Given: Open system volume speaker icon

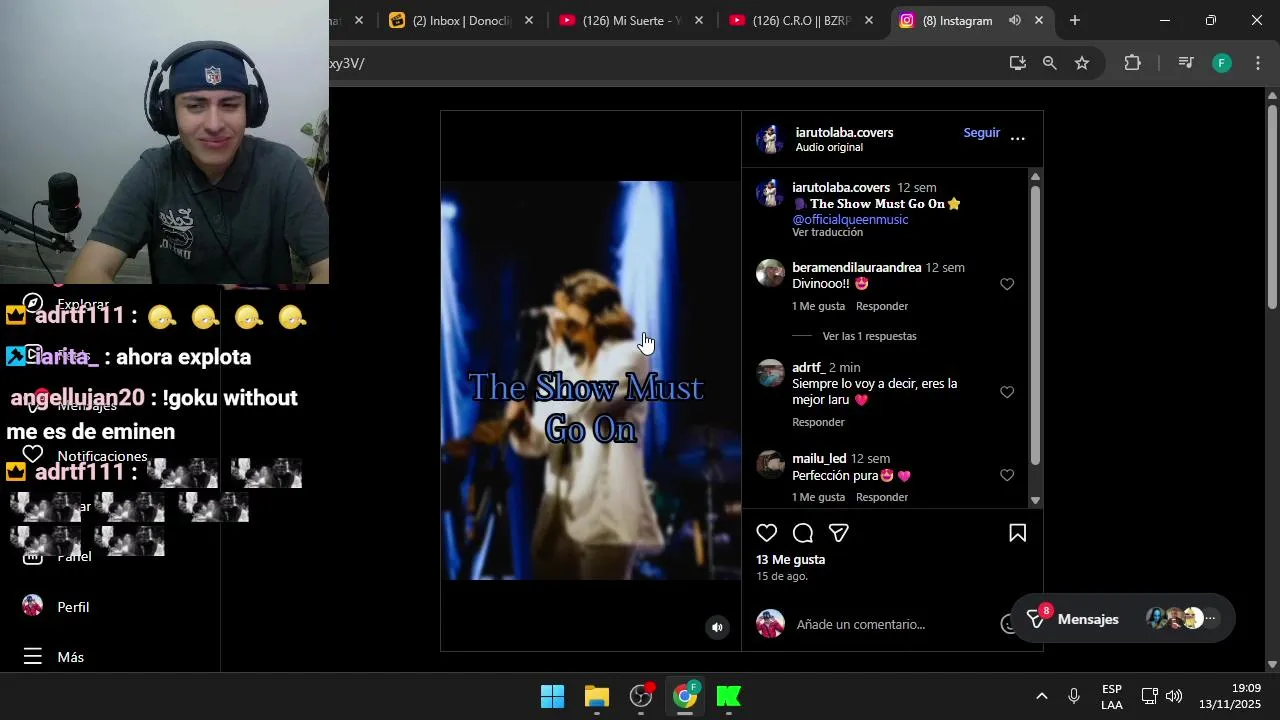Looking at the screenshot, I should (1174, 696).
